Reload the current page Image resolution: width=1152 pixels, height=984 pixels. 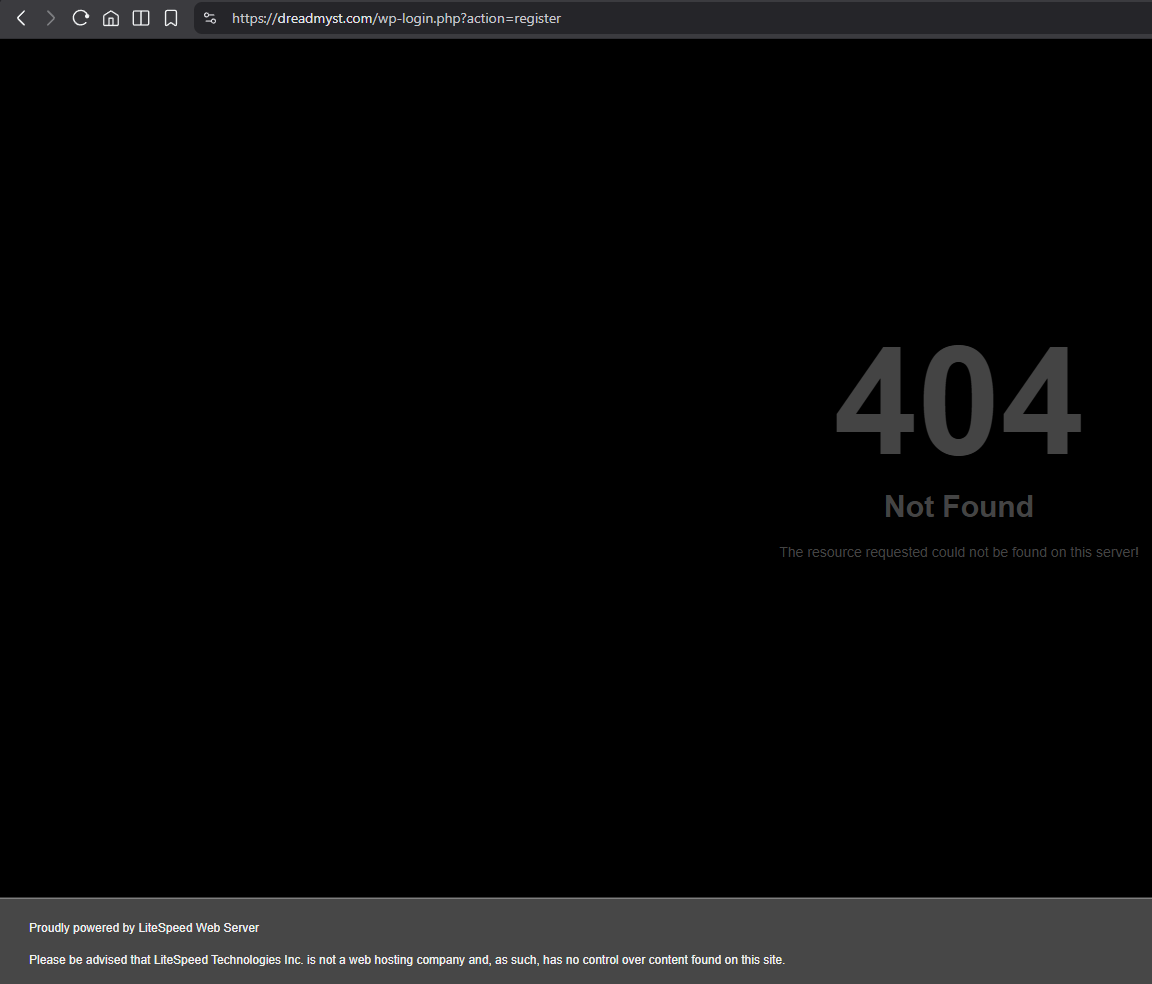[81, 18]
